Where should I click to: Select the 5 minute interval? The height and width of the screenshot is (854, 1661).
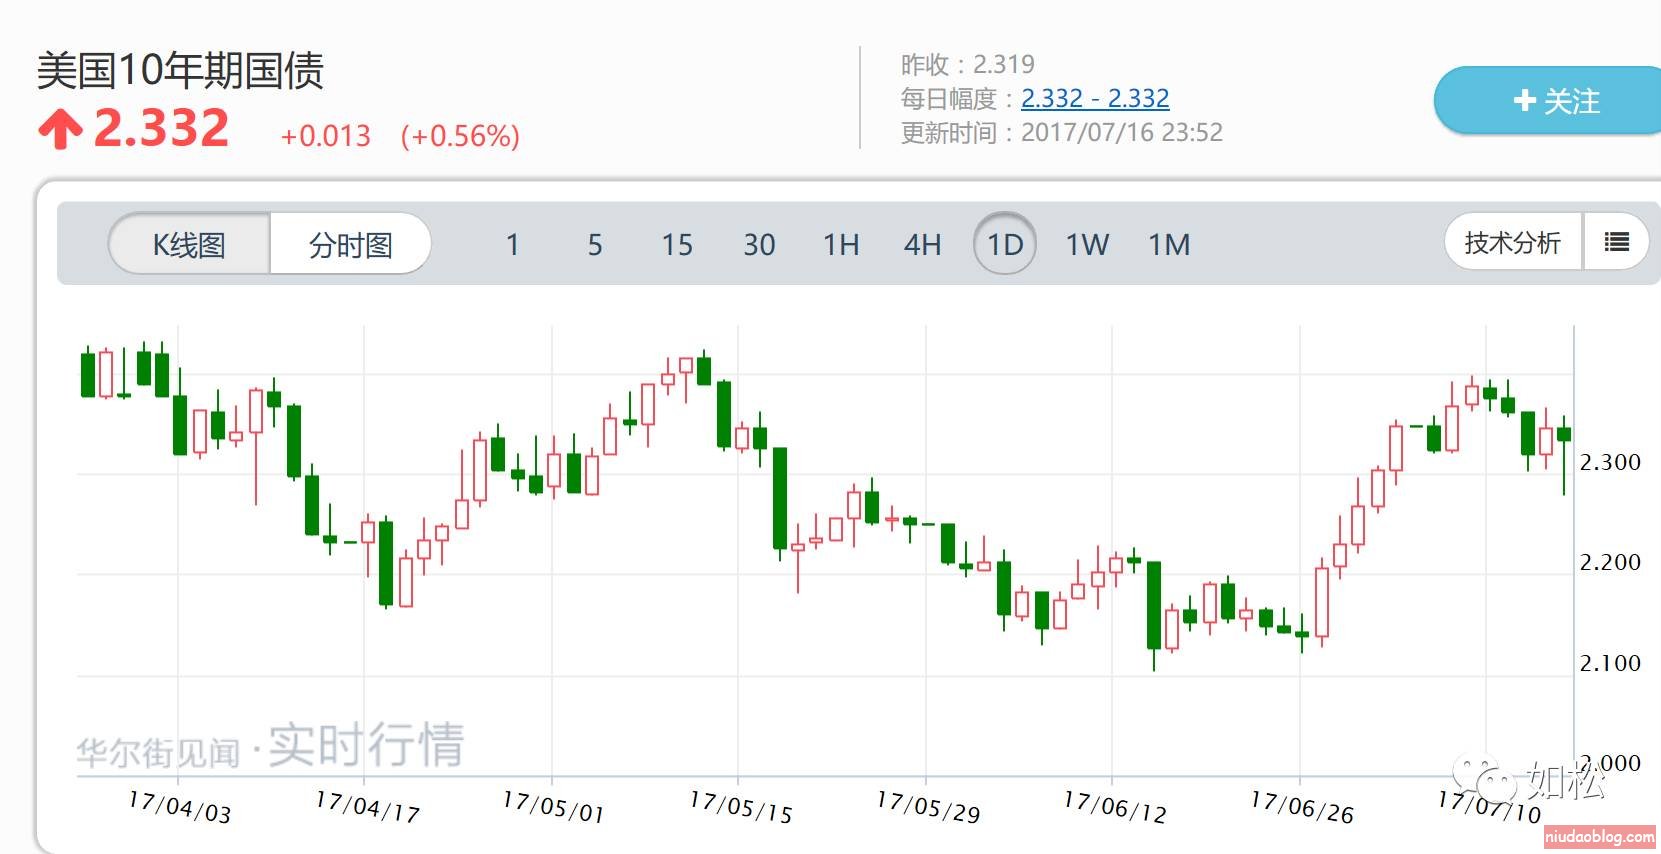(595, 244)
